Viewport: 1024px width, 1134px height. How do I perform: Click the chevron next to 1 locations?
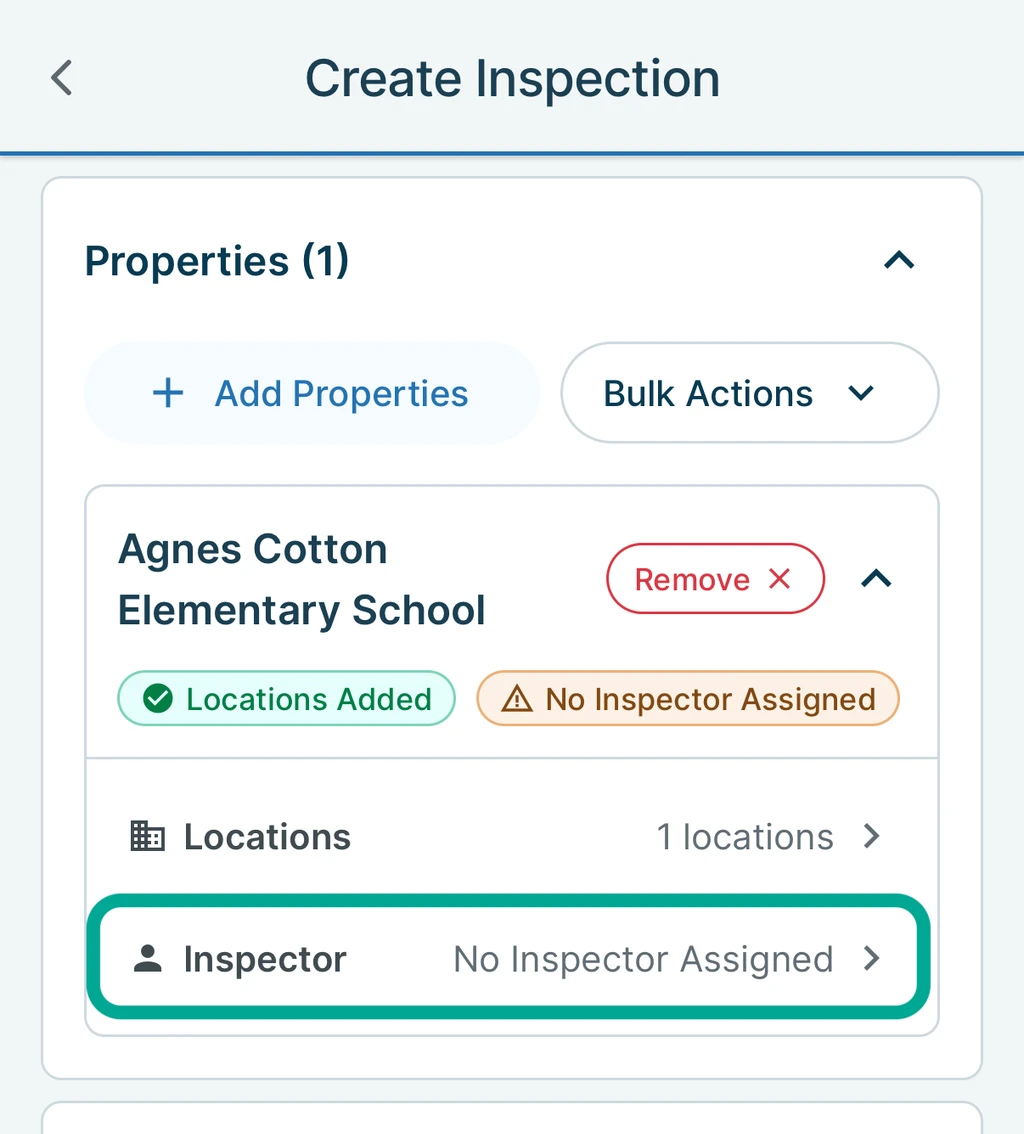click(872, 837)
